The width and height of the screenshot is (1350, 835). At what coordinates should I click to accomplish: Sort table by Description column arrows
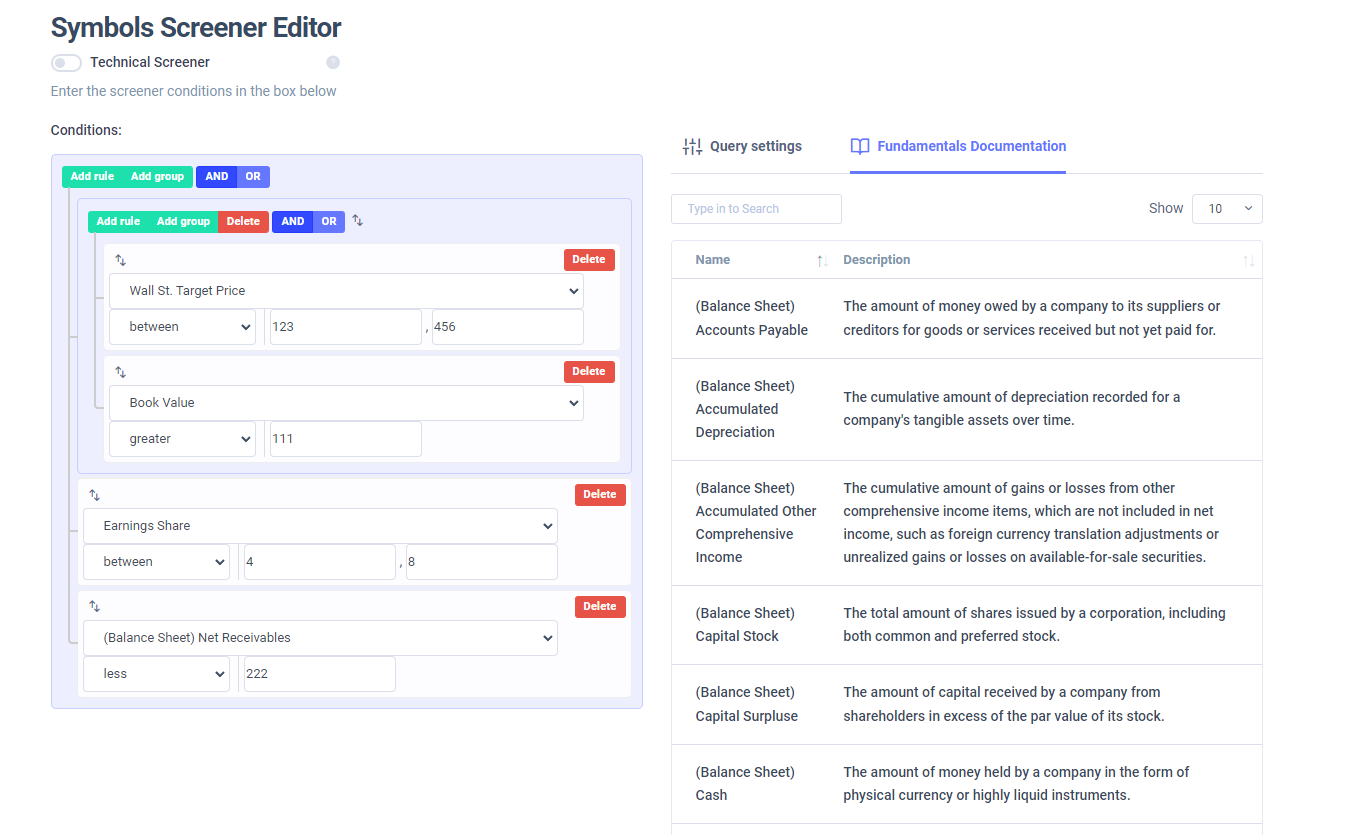[1248, 260]
